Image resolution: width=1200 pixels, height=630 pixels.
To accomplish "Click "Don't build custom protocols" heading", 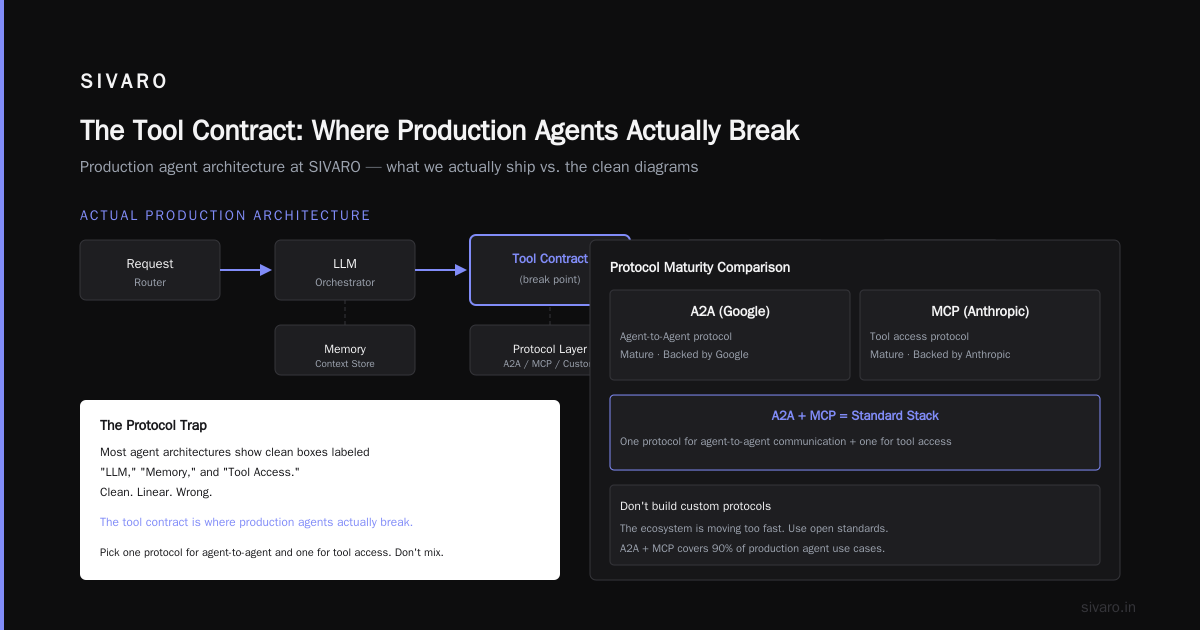I will [x=695, y=506].
